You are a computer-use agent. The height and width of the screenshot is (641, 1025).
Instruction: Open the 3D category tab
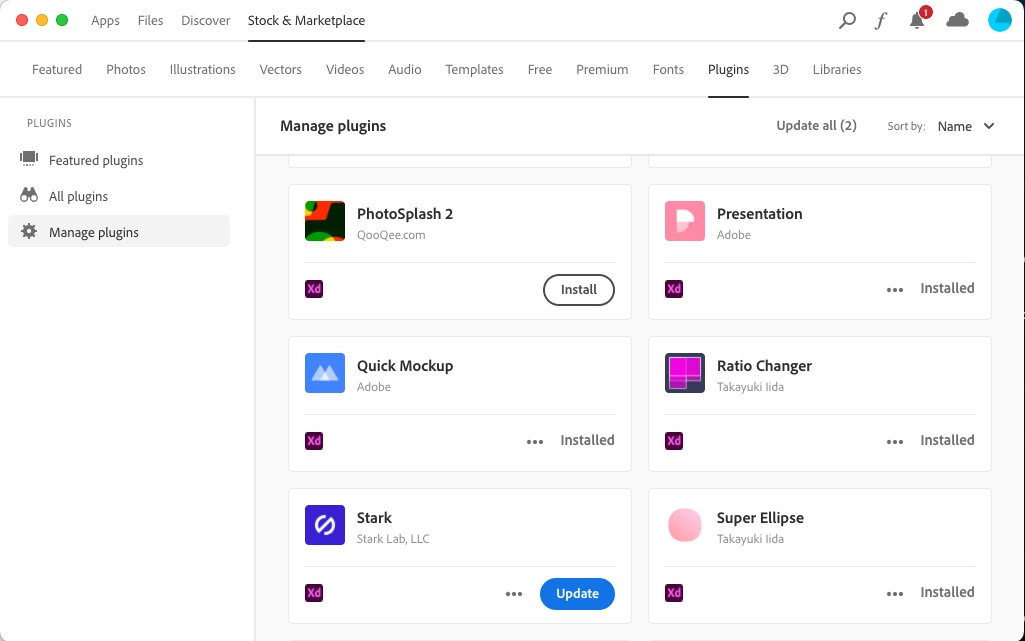[x=781, y=69]
